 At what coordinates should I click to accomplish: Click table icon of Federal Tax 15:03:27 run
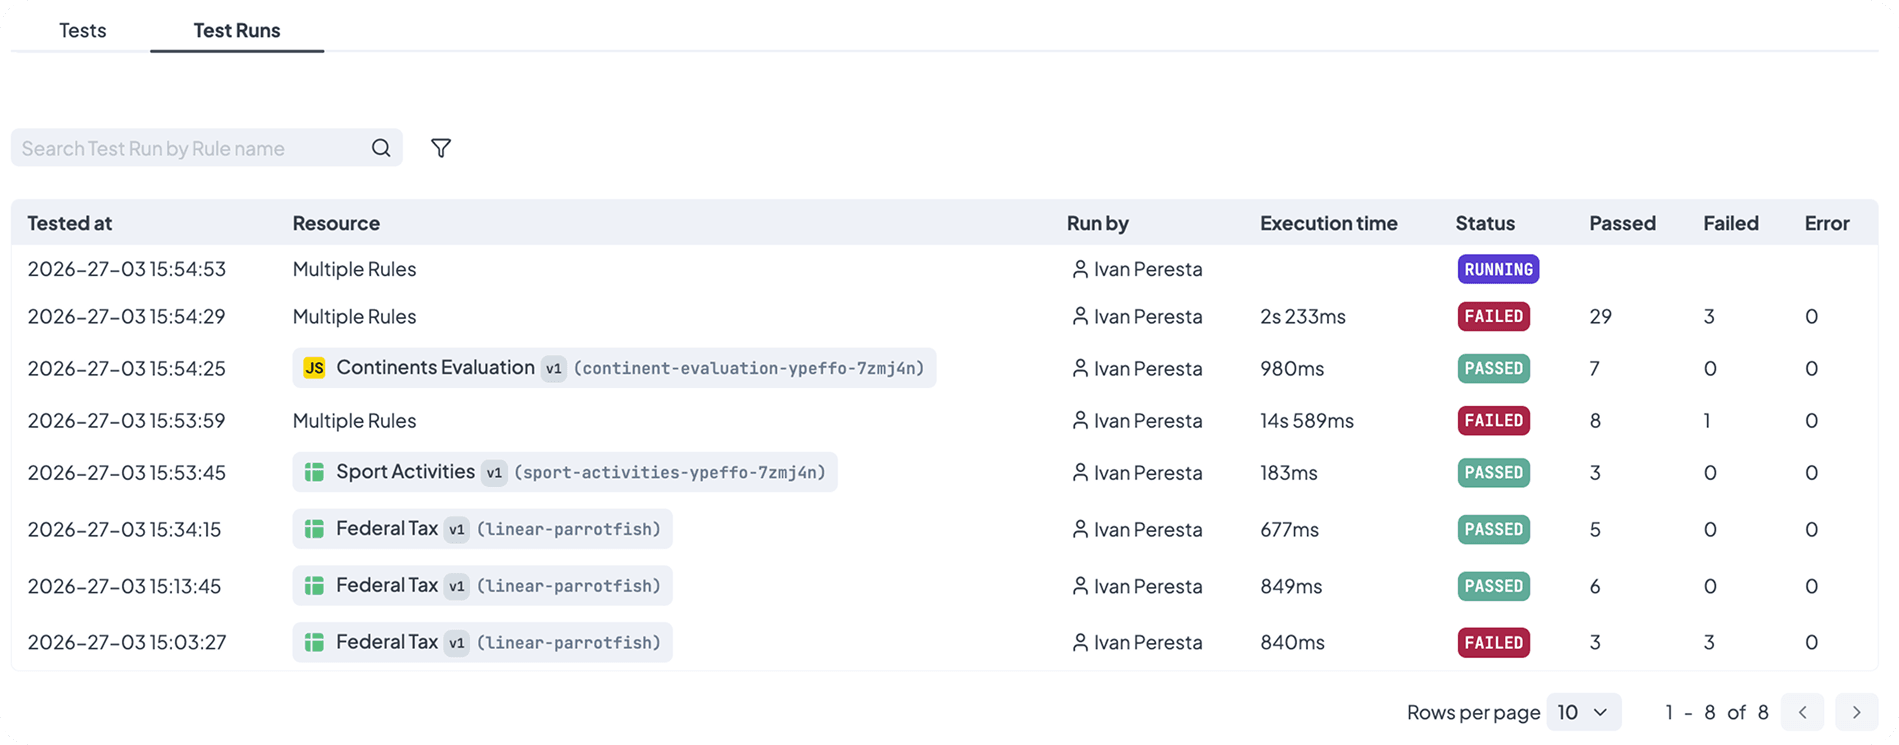tap(314, 642)
